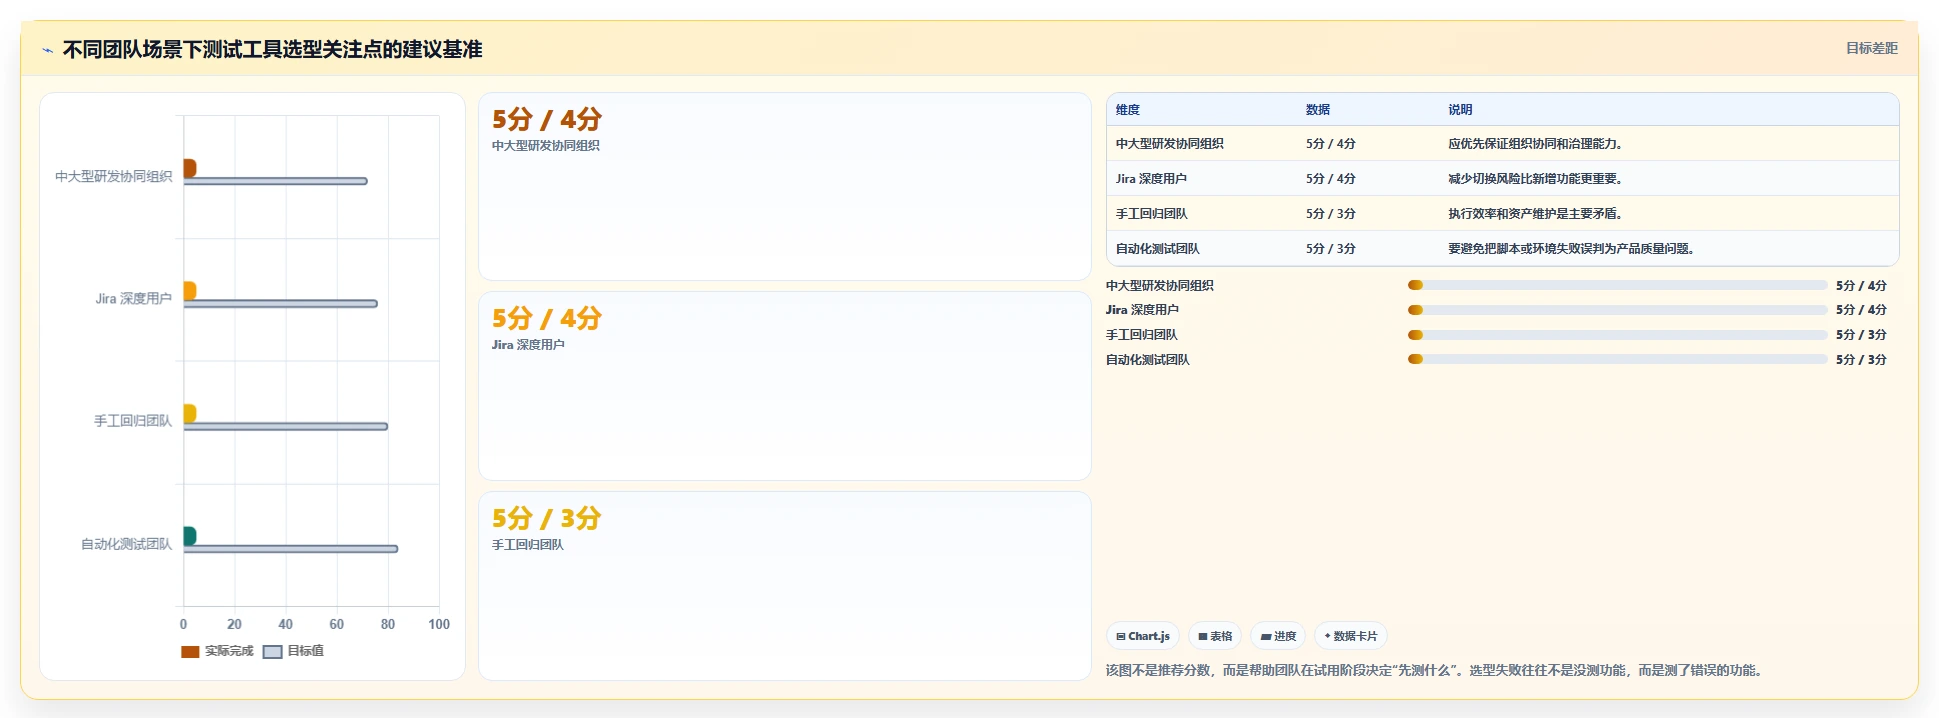
Task: Click chart target bar for 中大型研发协同组织
Action: [x=275, y=181]
